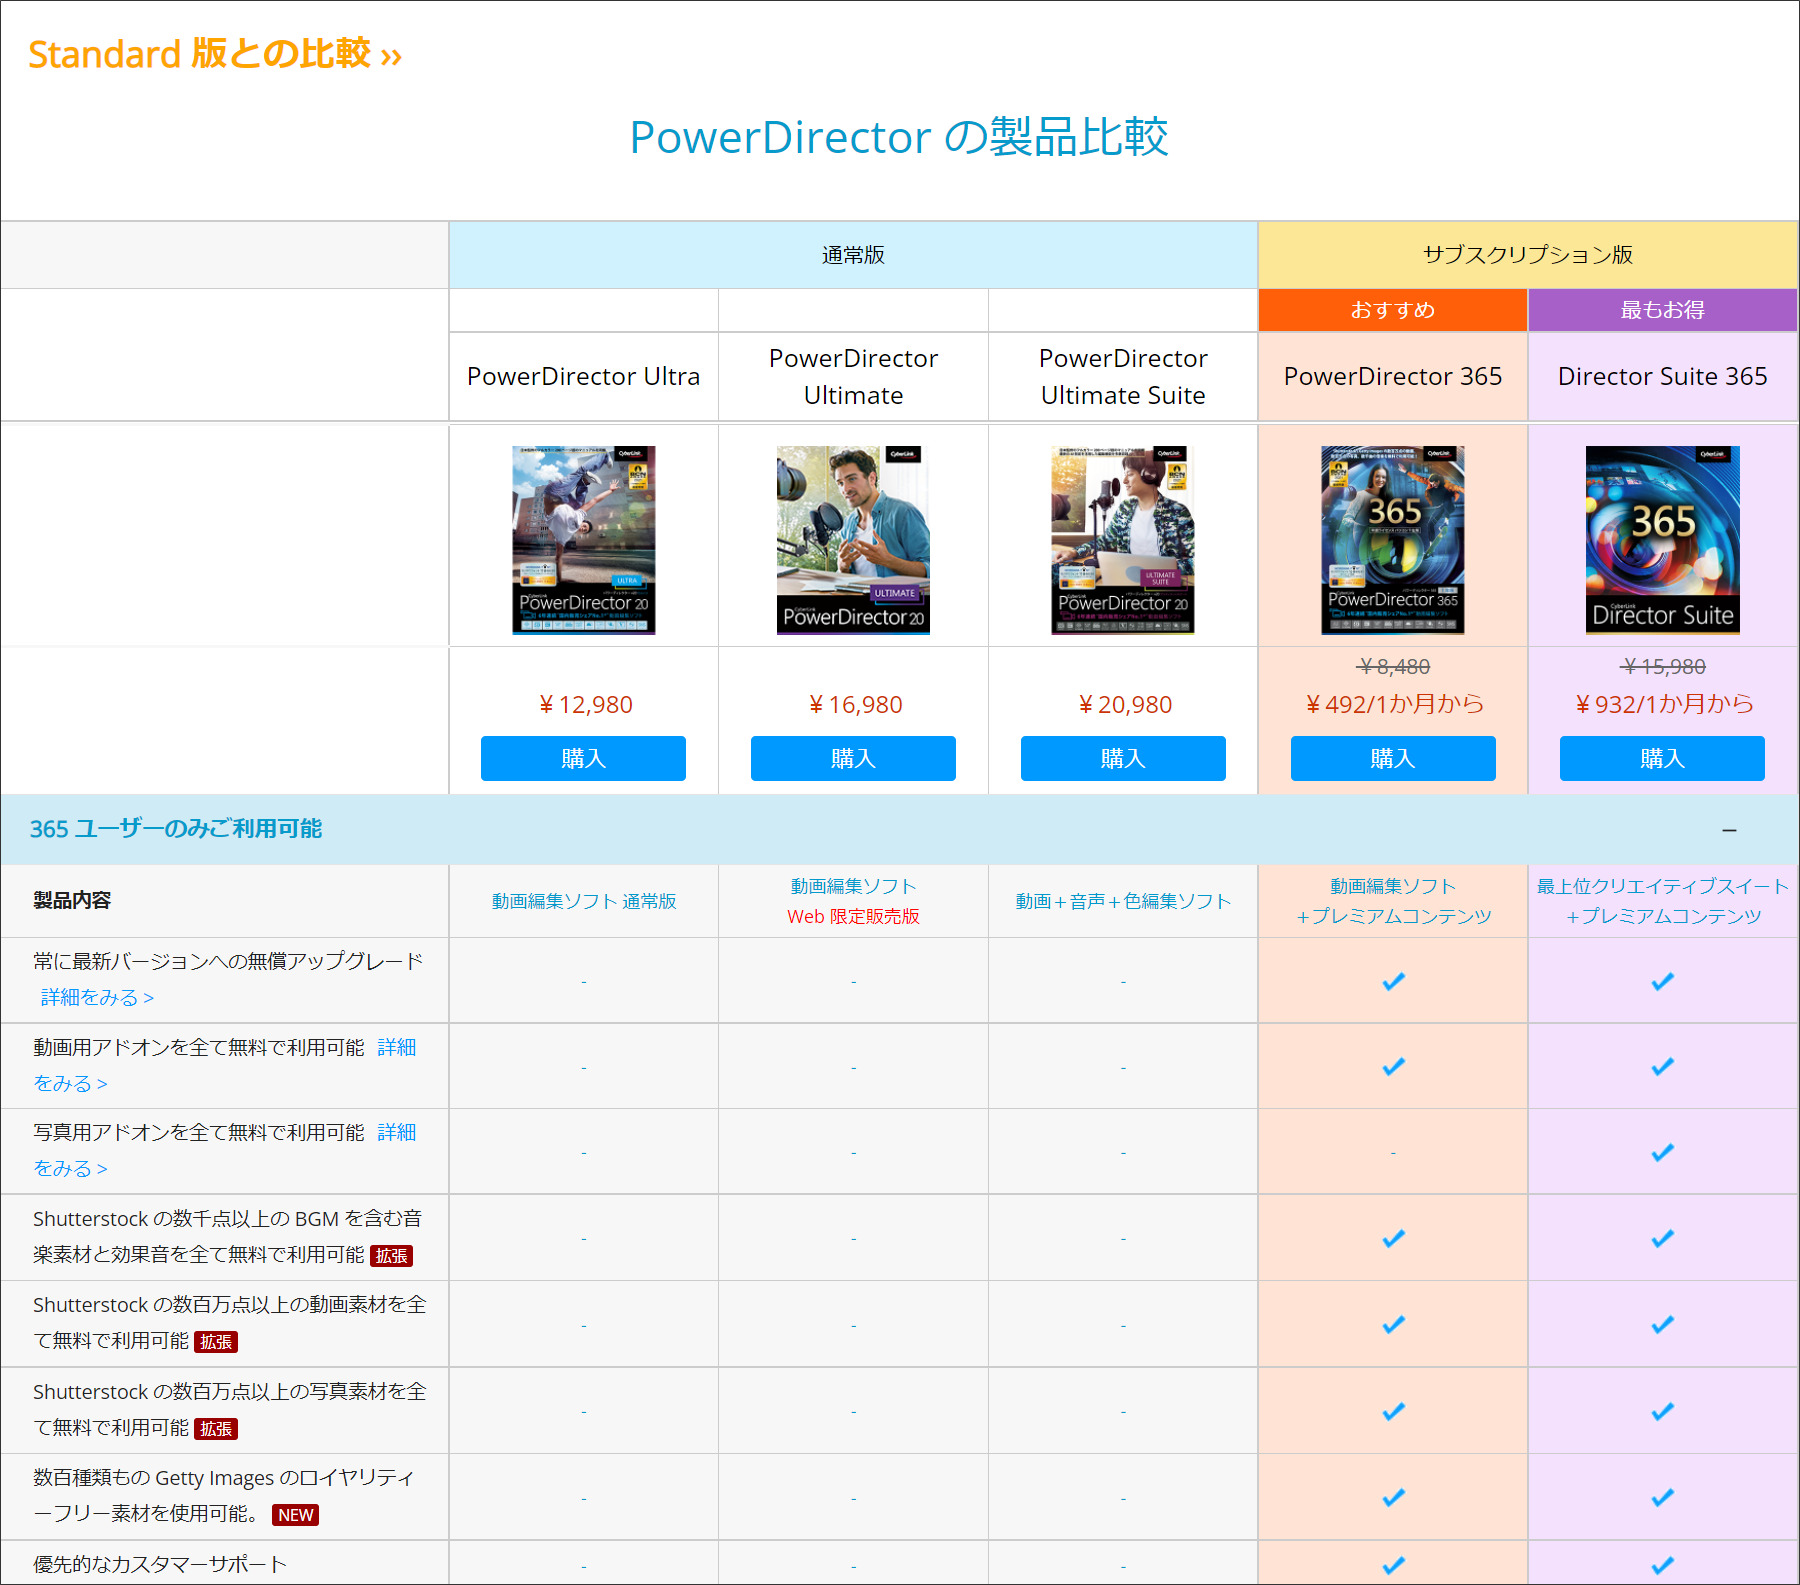This screenshot has height=1585, width=1800.
Task: Click Director Suite 365 checkmark for Getty Images
Action: tap(1663, 1497)
